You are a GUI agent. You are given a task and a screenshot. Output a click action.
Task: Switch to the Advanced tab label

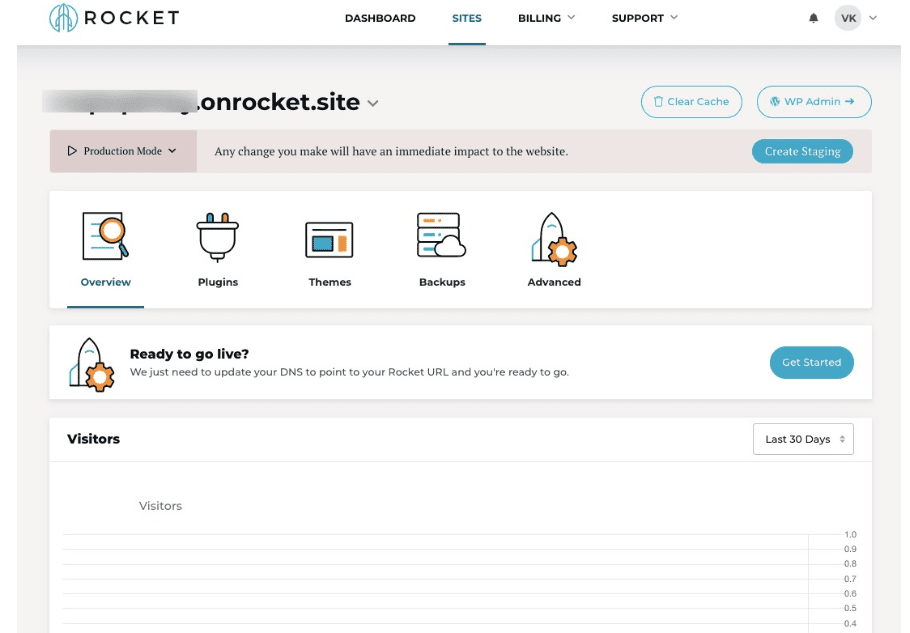click(x=554, y=282)
